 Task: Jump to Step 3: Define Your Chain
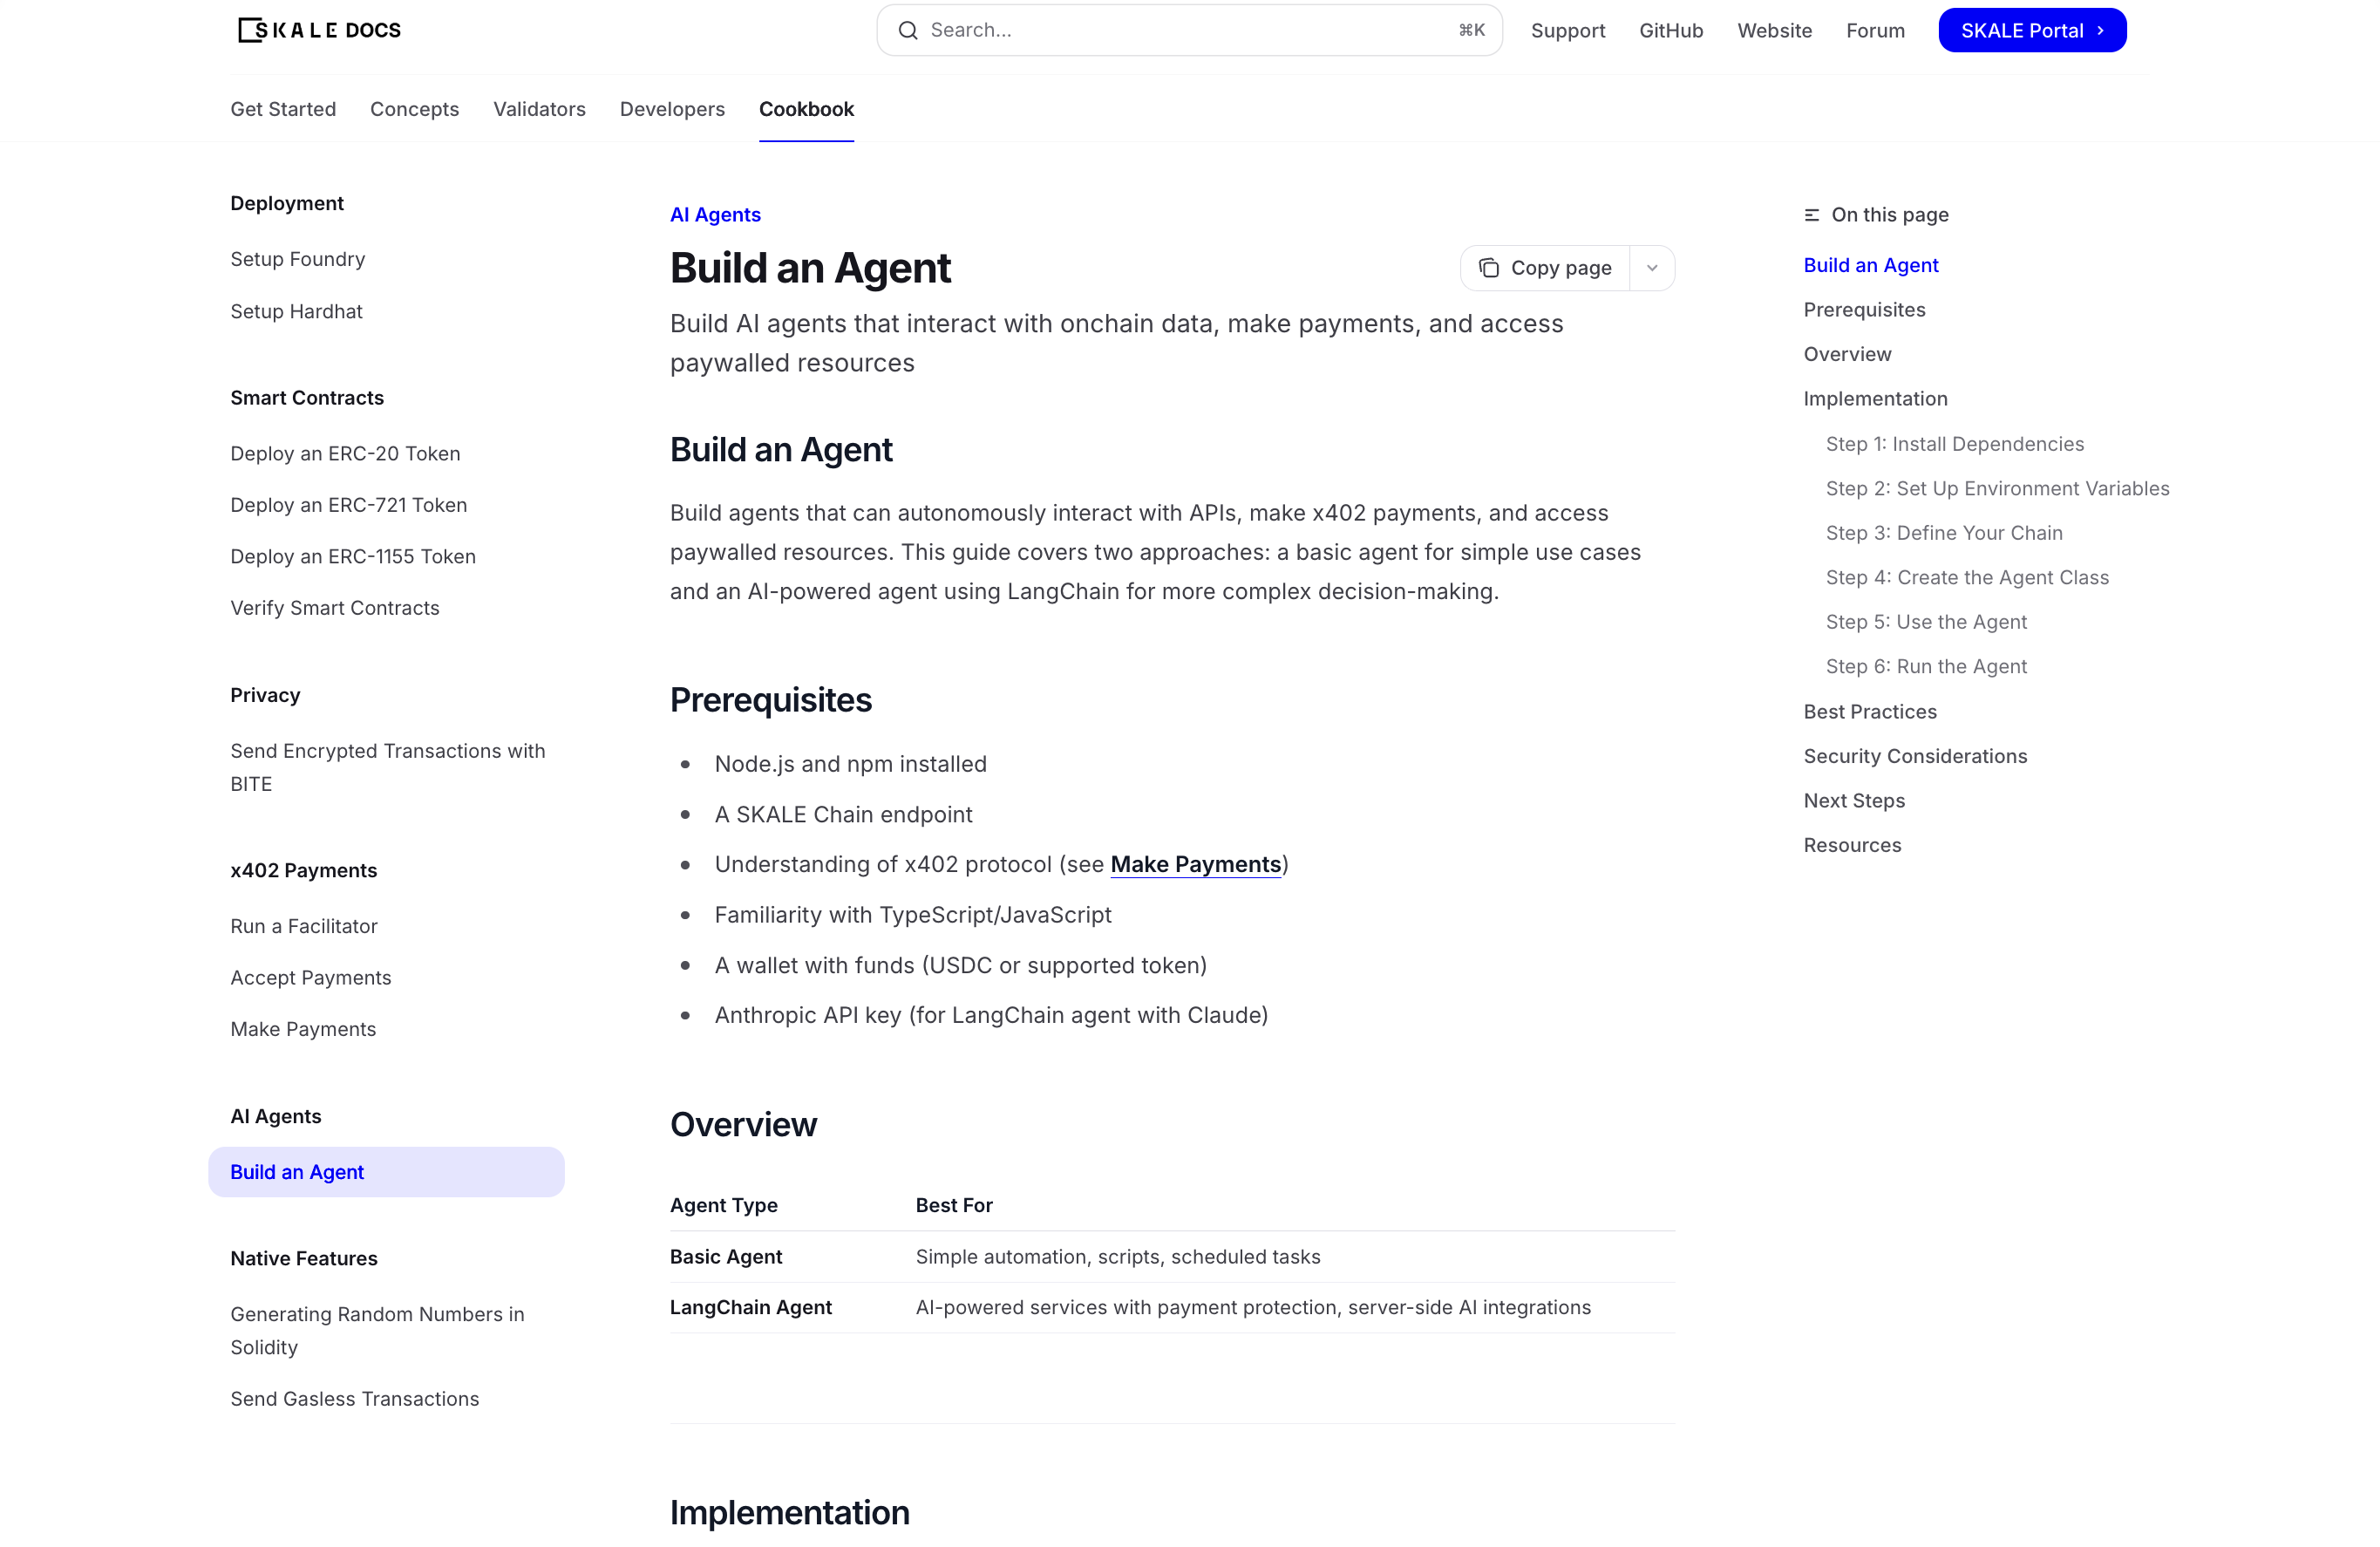(1943, 533)
